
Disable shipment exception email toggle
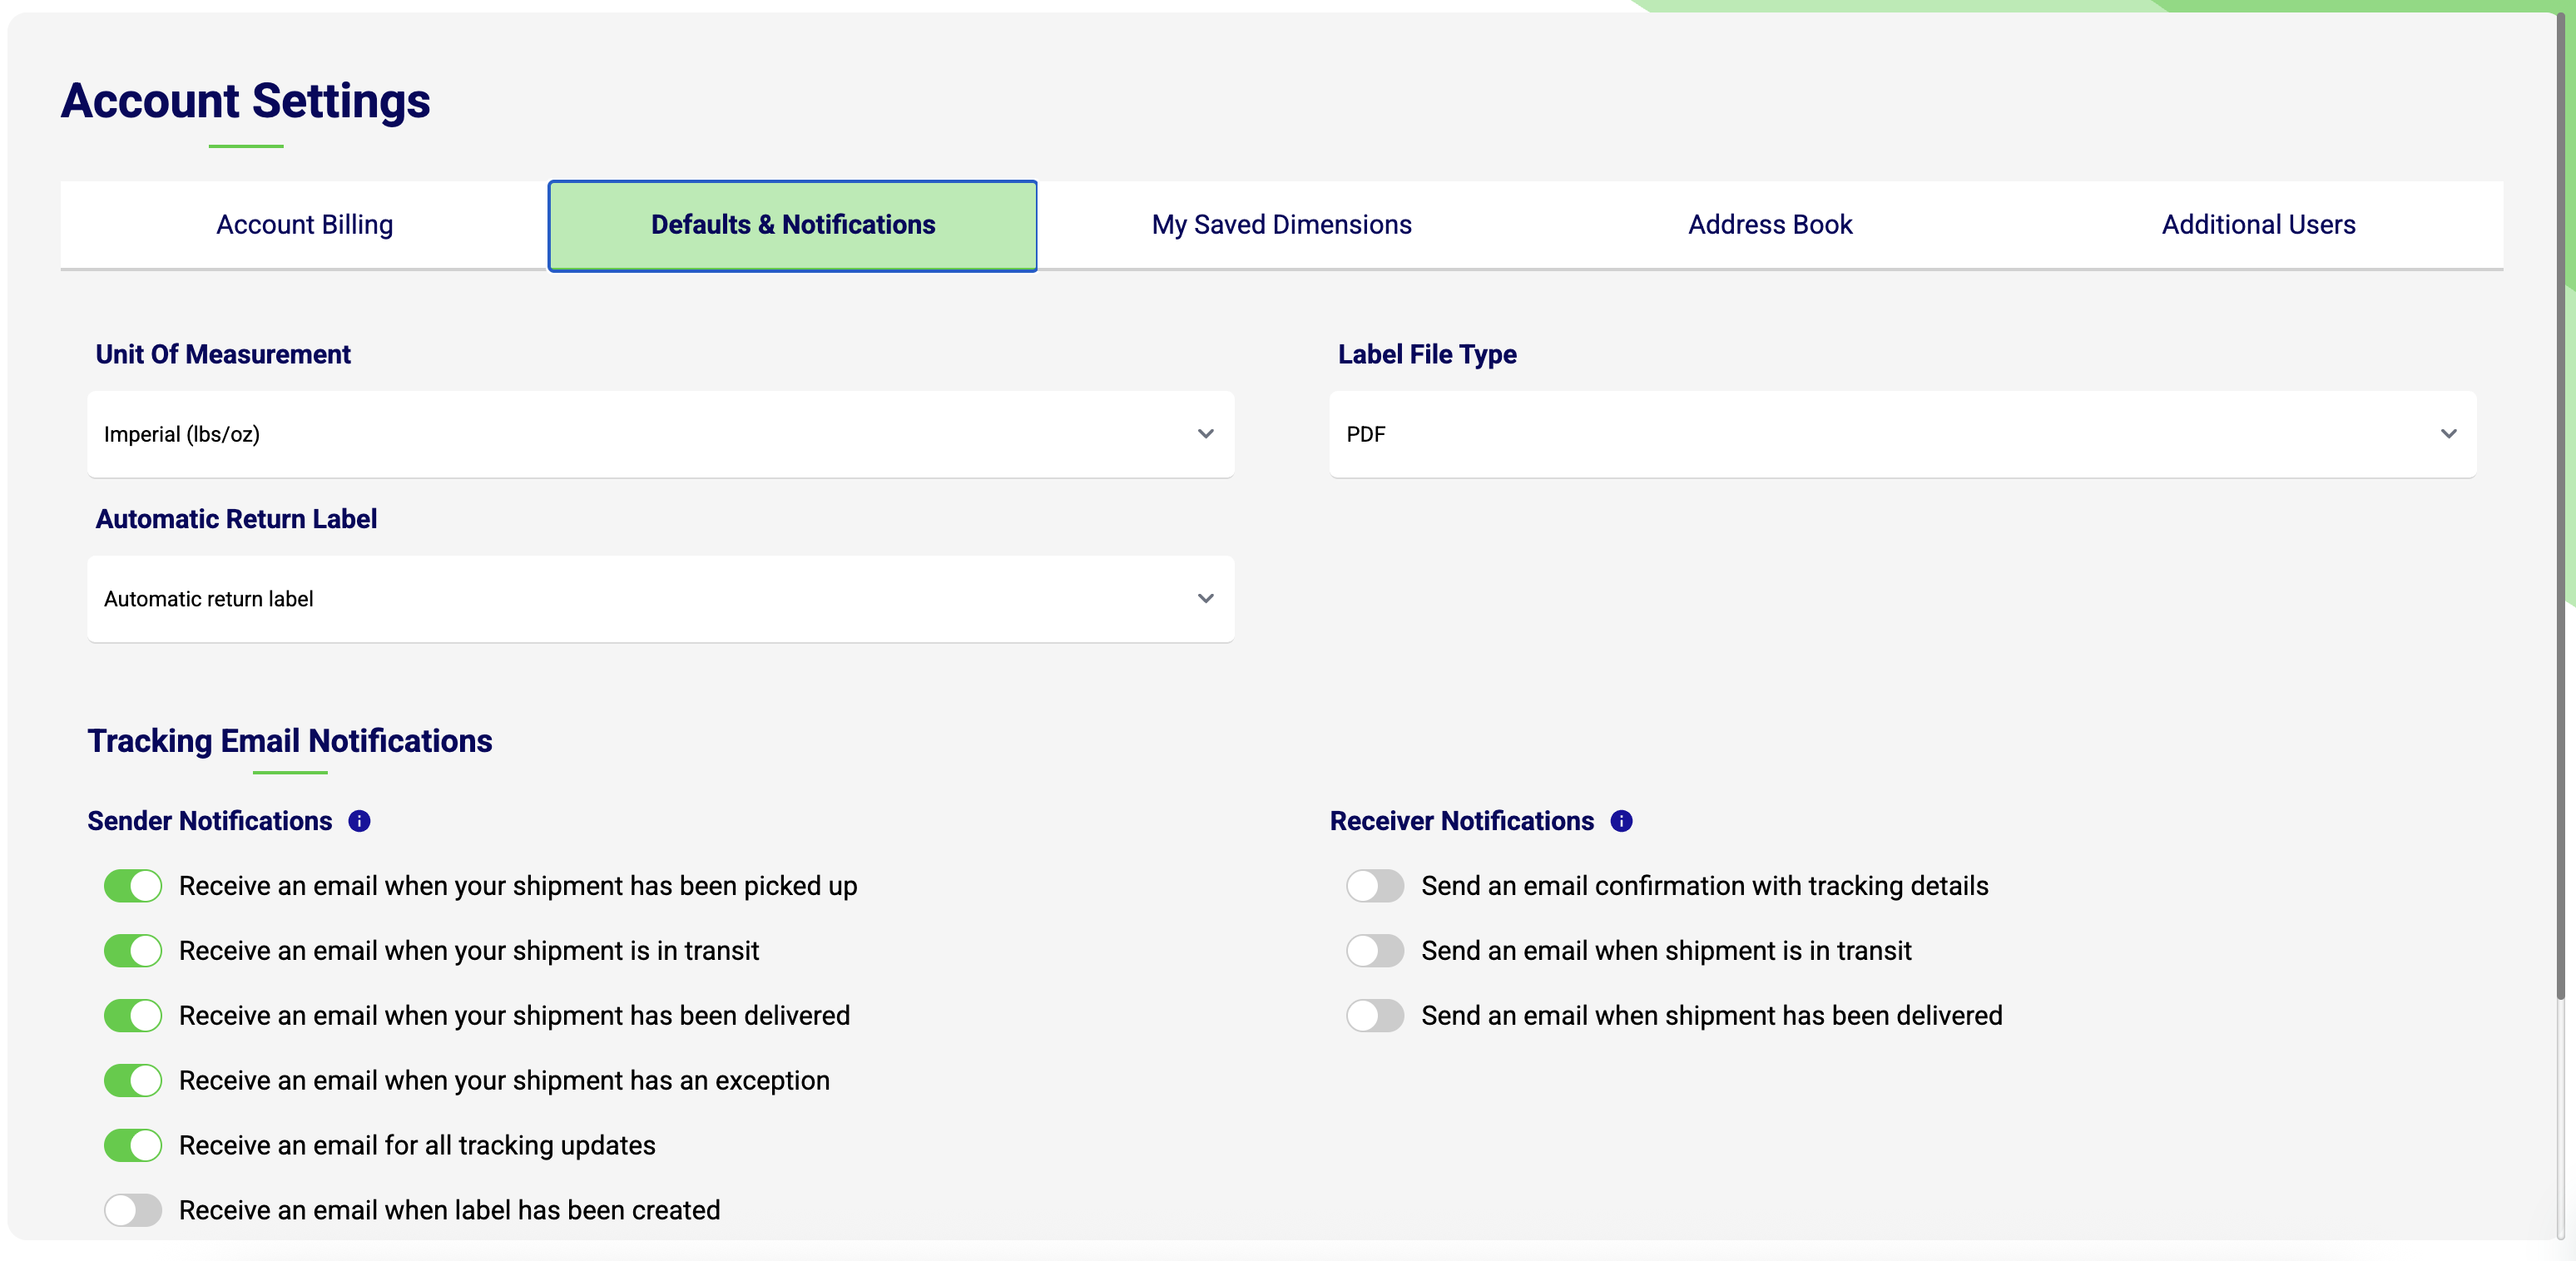pos(133,1081)
